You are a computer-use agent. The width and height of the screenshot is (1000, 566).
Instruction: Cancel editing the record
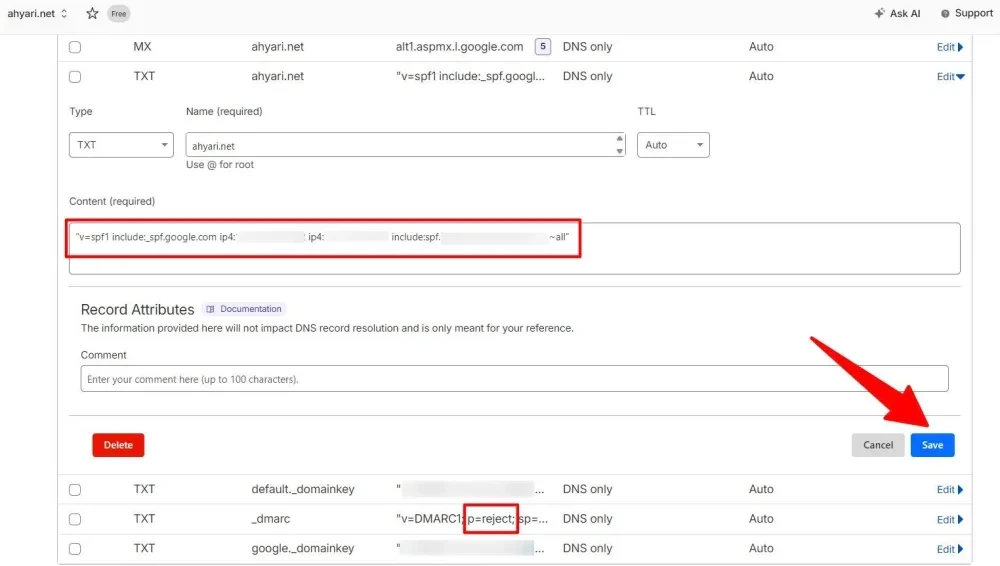point(878,445)
